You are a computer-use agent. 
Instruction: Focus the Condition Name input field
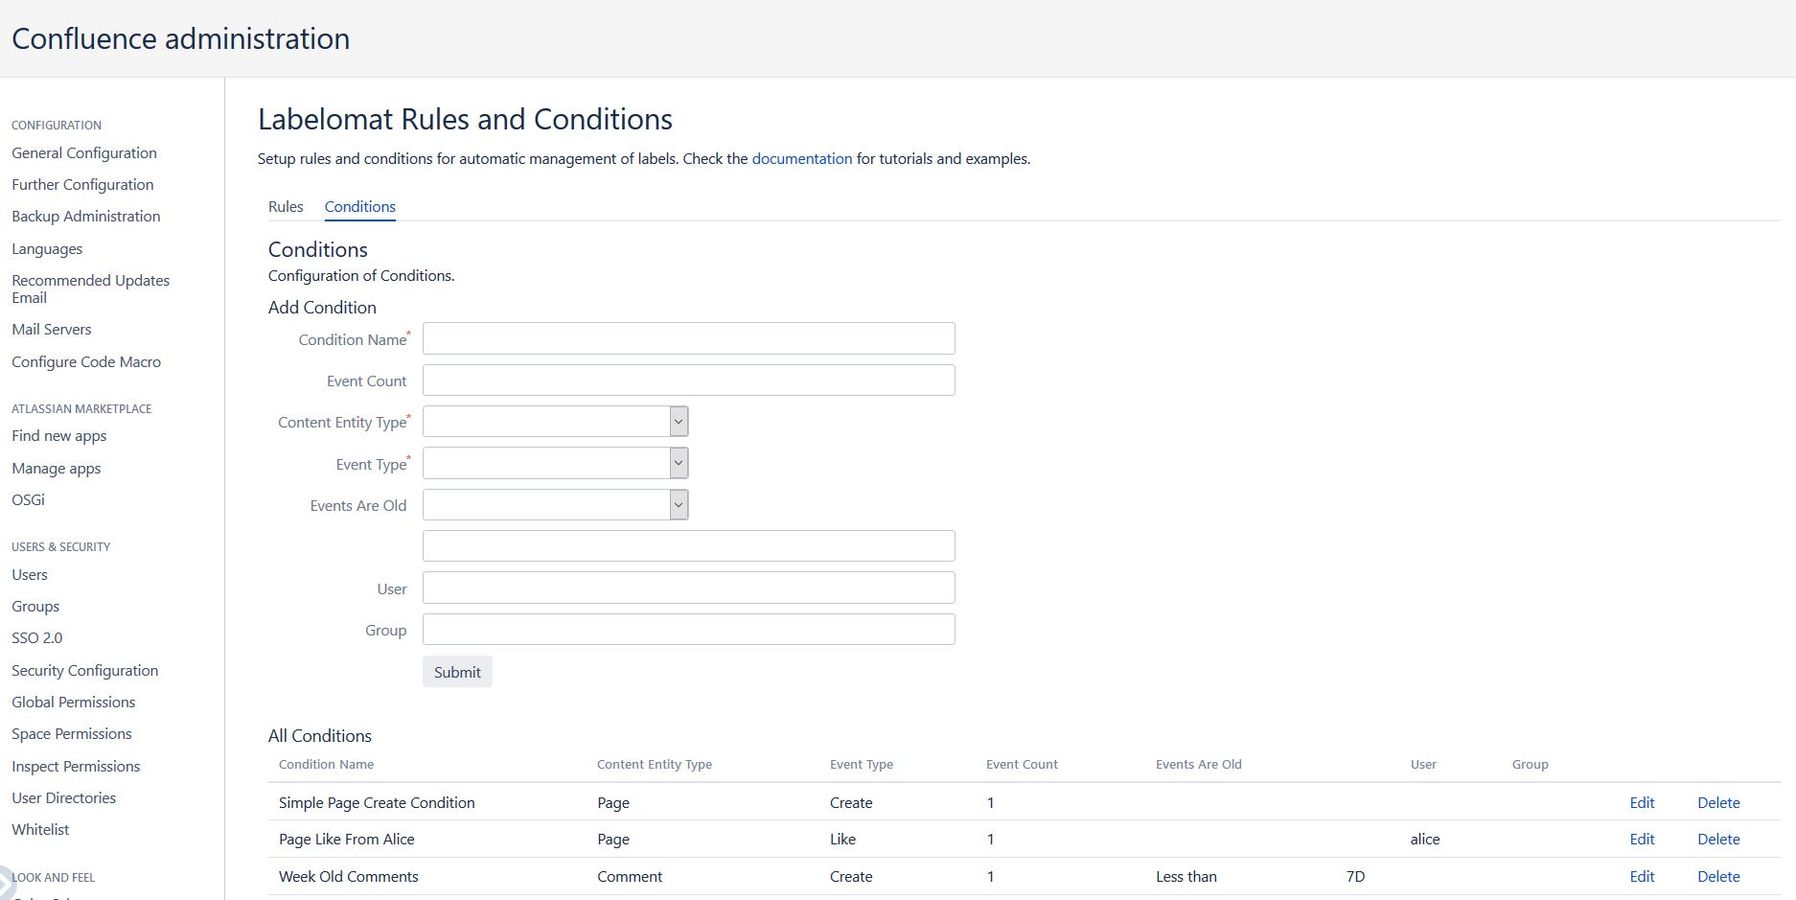tap(689, 338)
